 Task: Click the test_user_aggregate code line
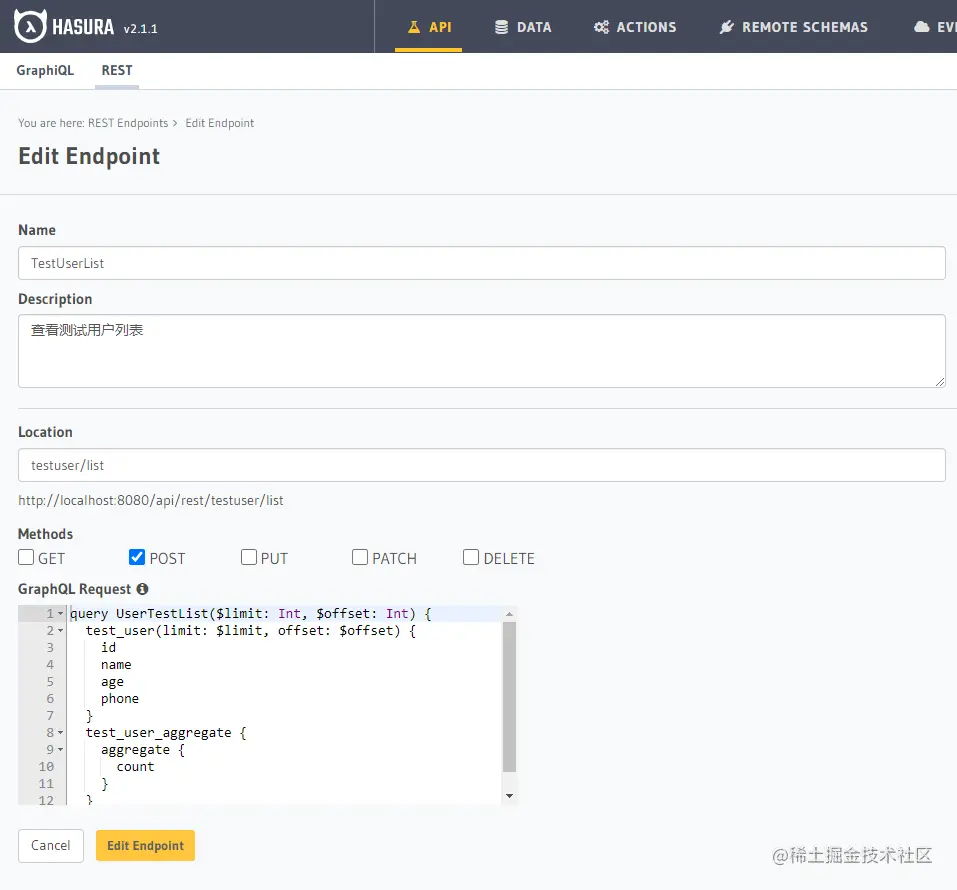(166, 733)
